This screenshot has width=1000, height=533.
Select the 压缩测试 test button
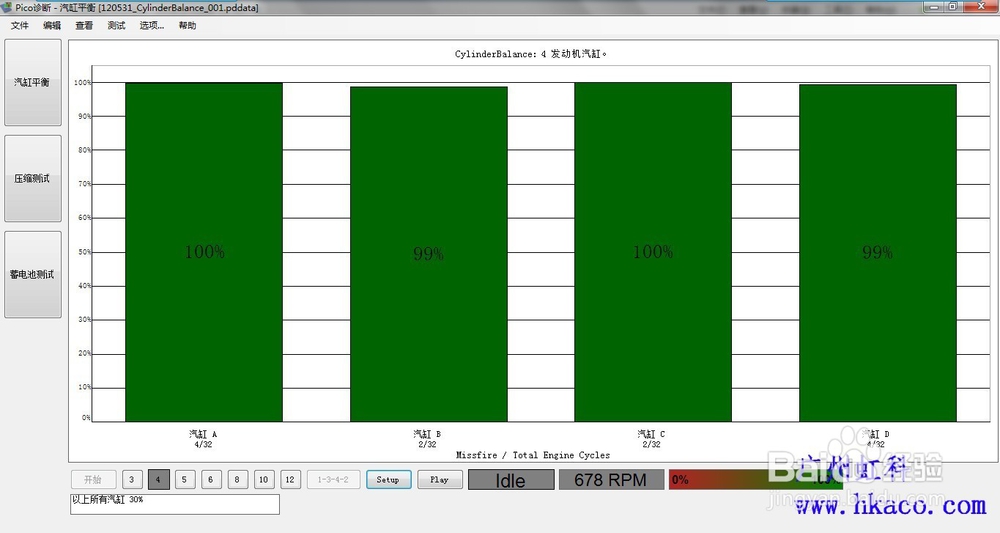click(x=33, y=179)
